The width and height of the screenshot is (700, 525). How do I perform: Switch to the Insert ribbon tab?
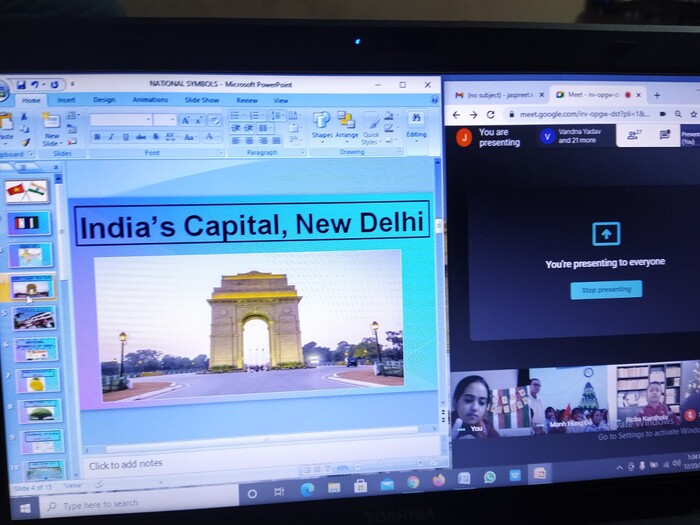coord(66,100)
